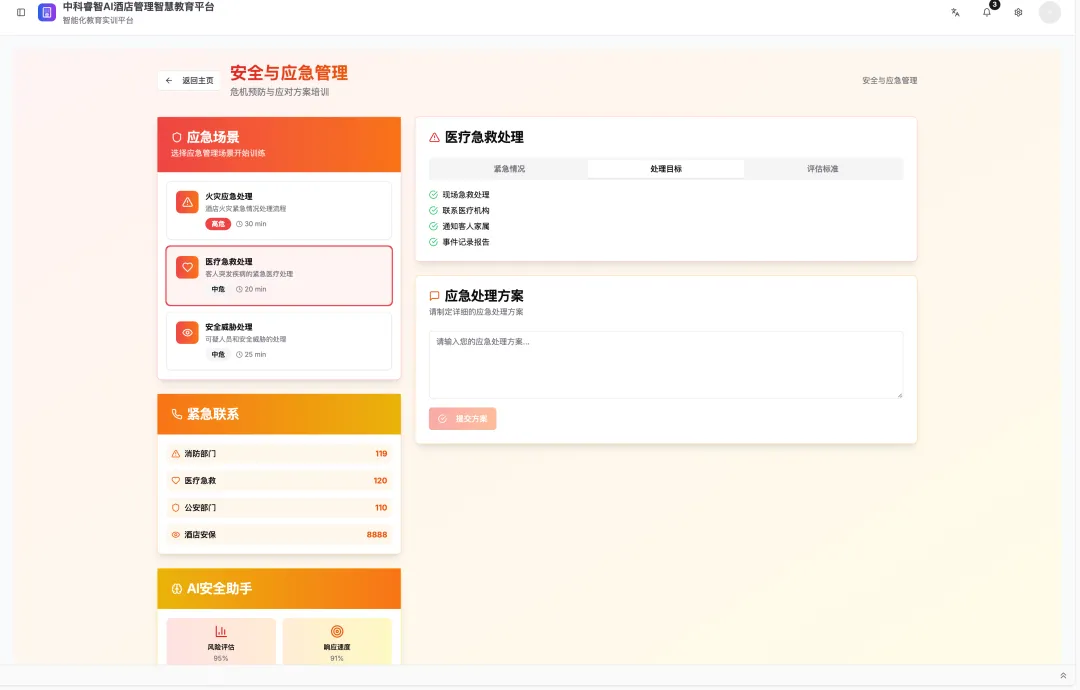Open the settings gear icon
Image resolution: width=1080 pixels, height=690 pixels.
[x=1018, y=12]
